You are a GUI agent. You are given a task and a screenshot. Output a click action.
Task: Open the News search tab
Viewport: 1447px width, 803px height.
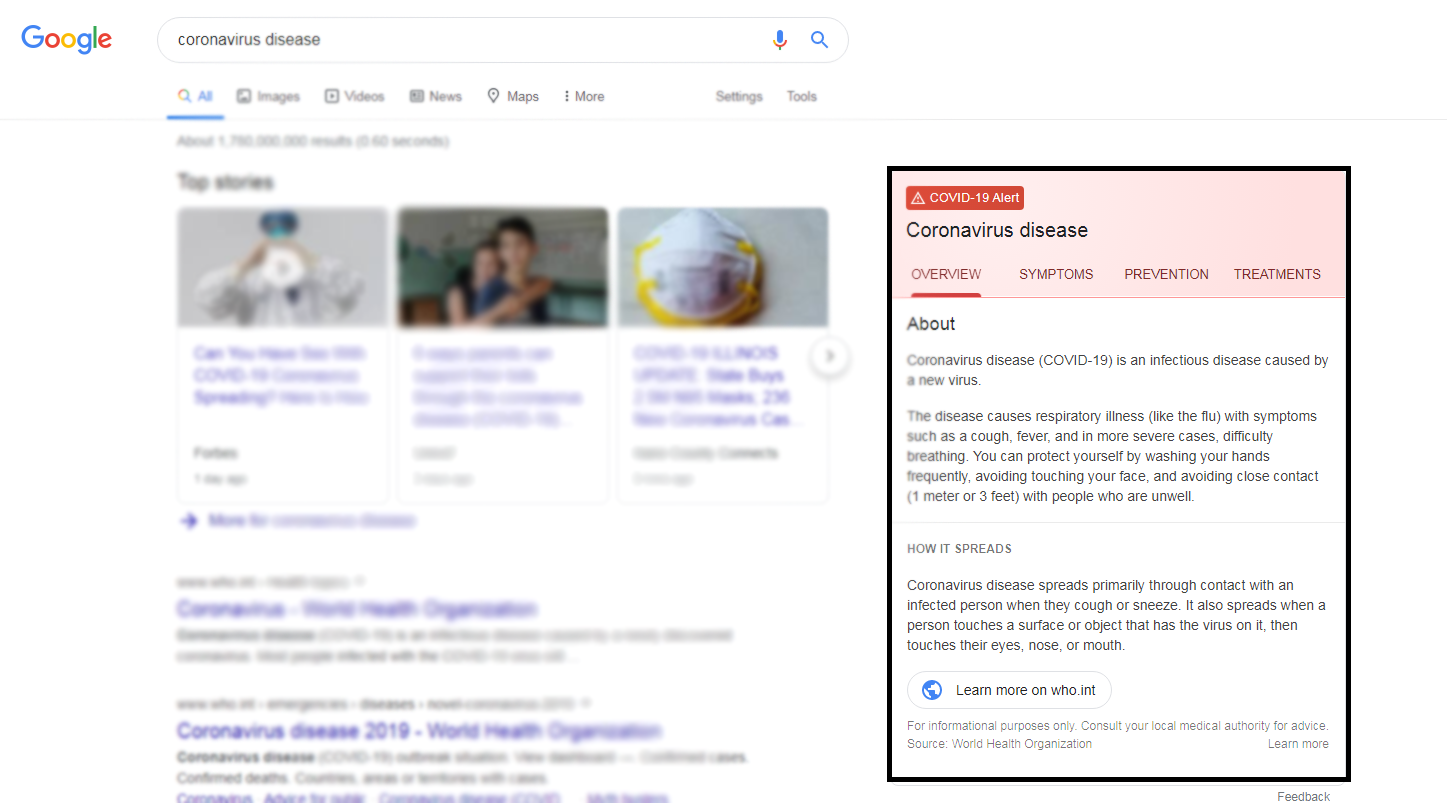point(435,97)
